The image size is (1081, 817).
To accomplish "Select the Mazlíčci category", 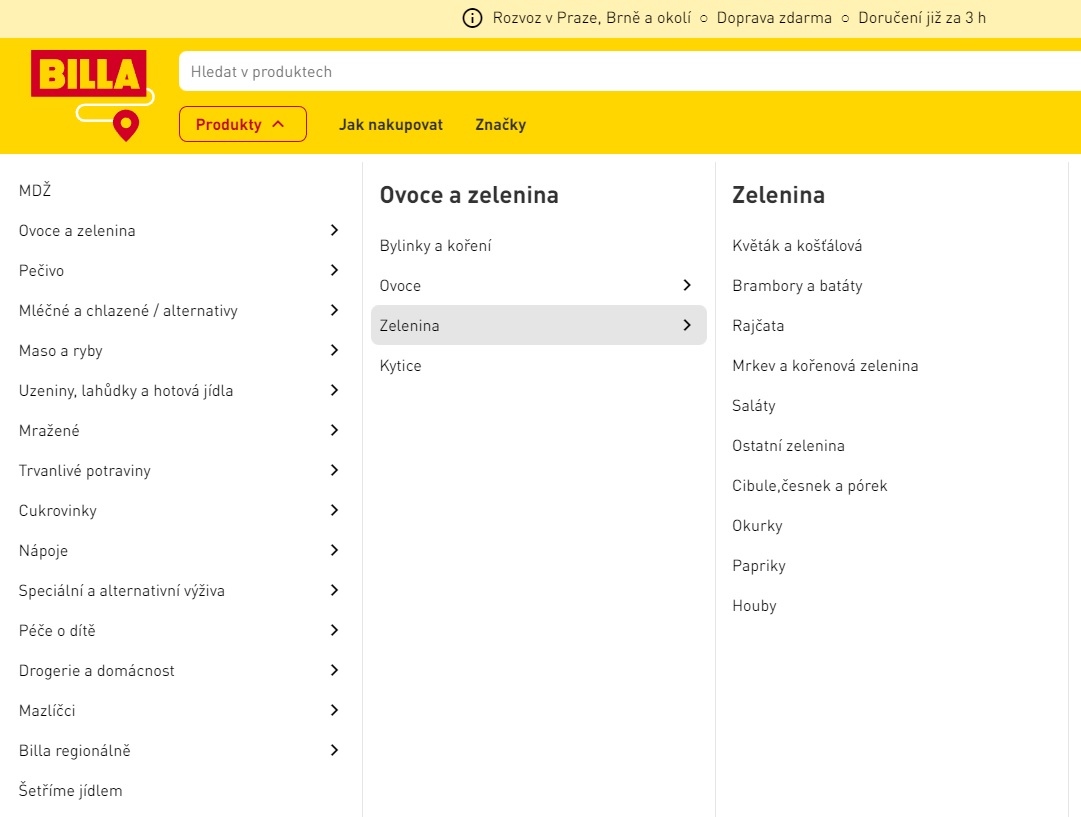I will [x=47, y=710].
